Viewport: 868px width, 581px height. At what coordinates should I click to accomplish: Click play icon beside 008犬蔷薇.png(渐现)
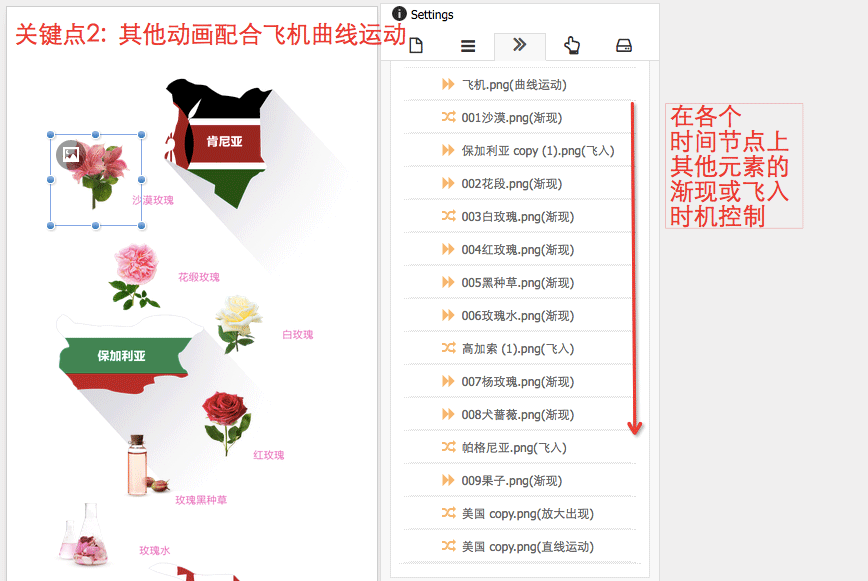coord(448,414)
